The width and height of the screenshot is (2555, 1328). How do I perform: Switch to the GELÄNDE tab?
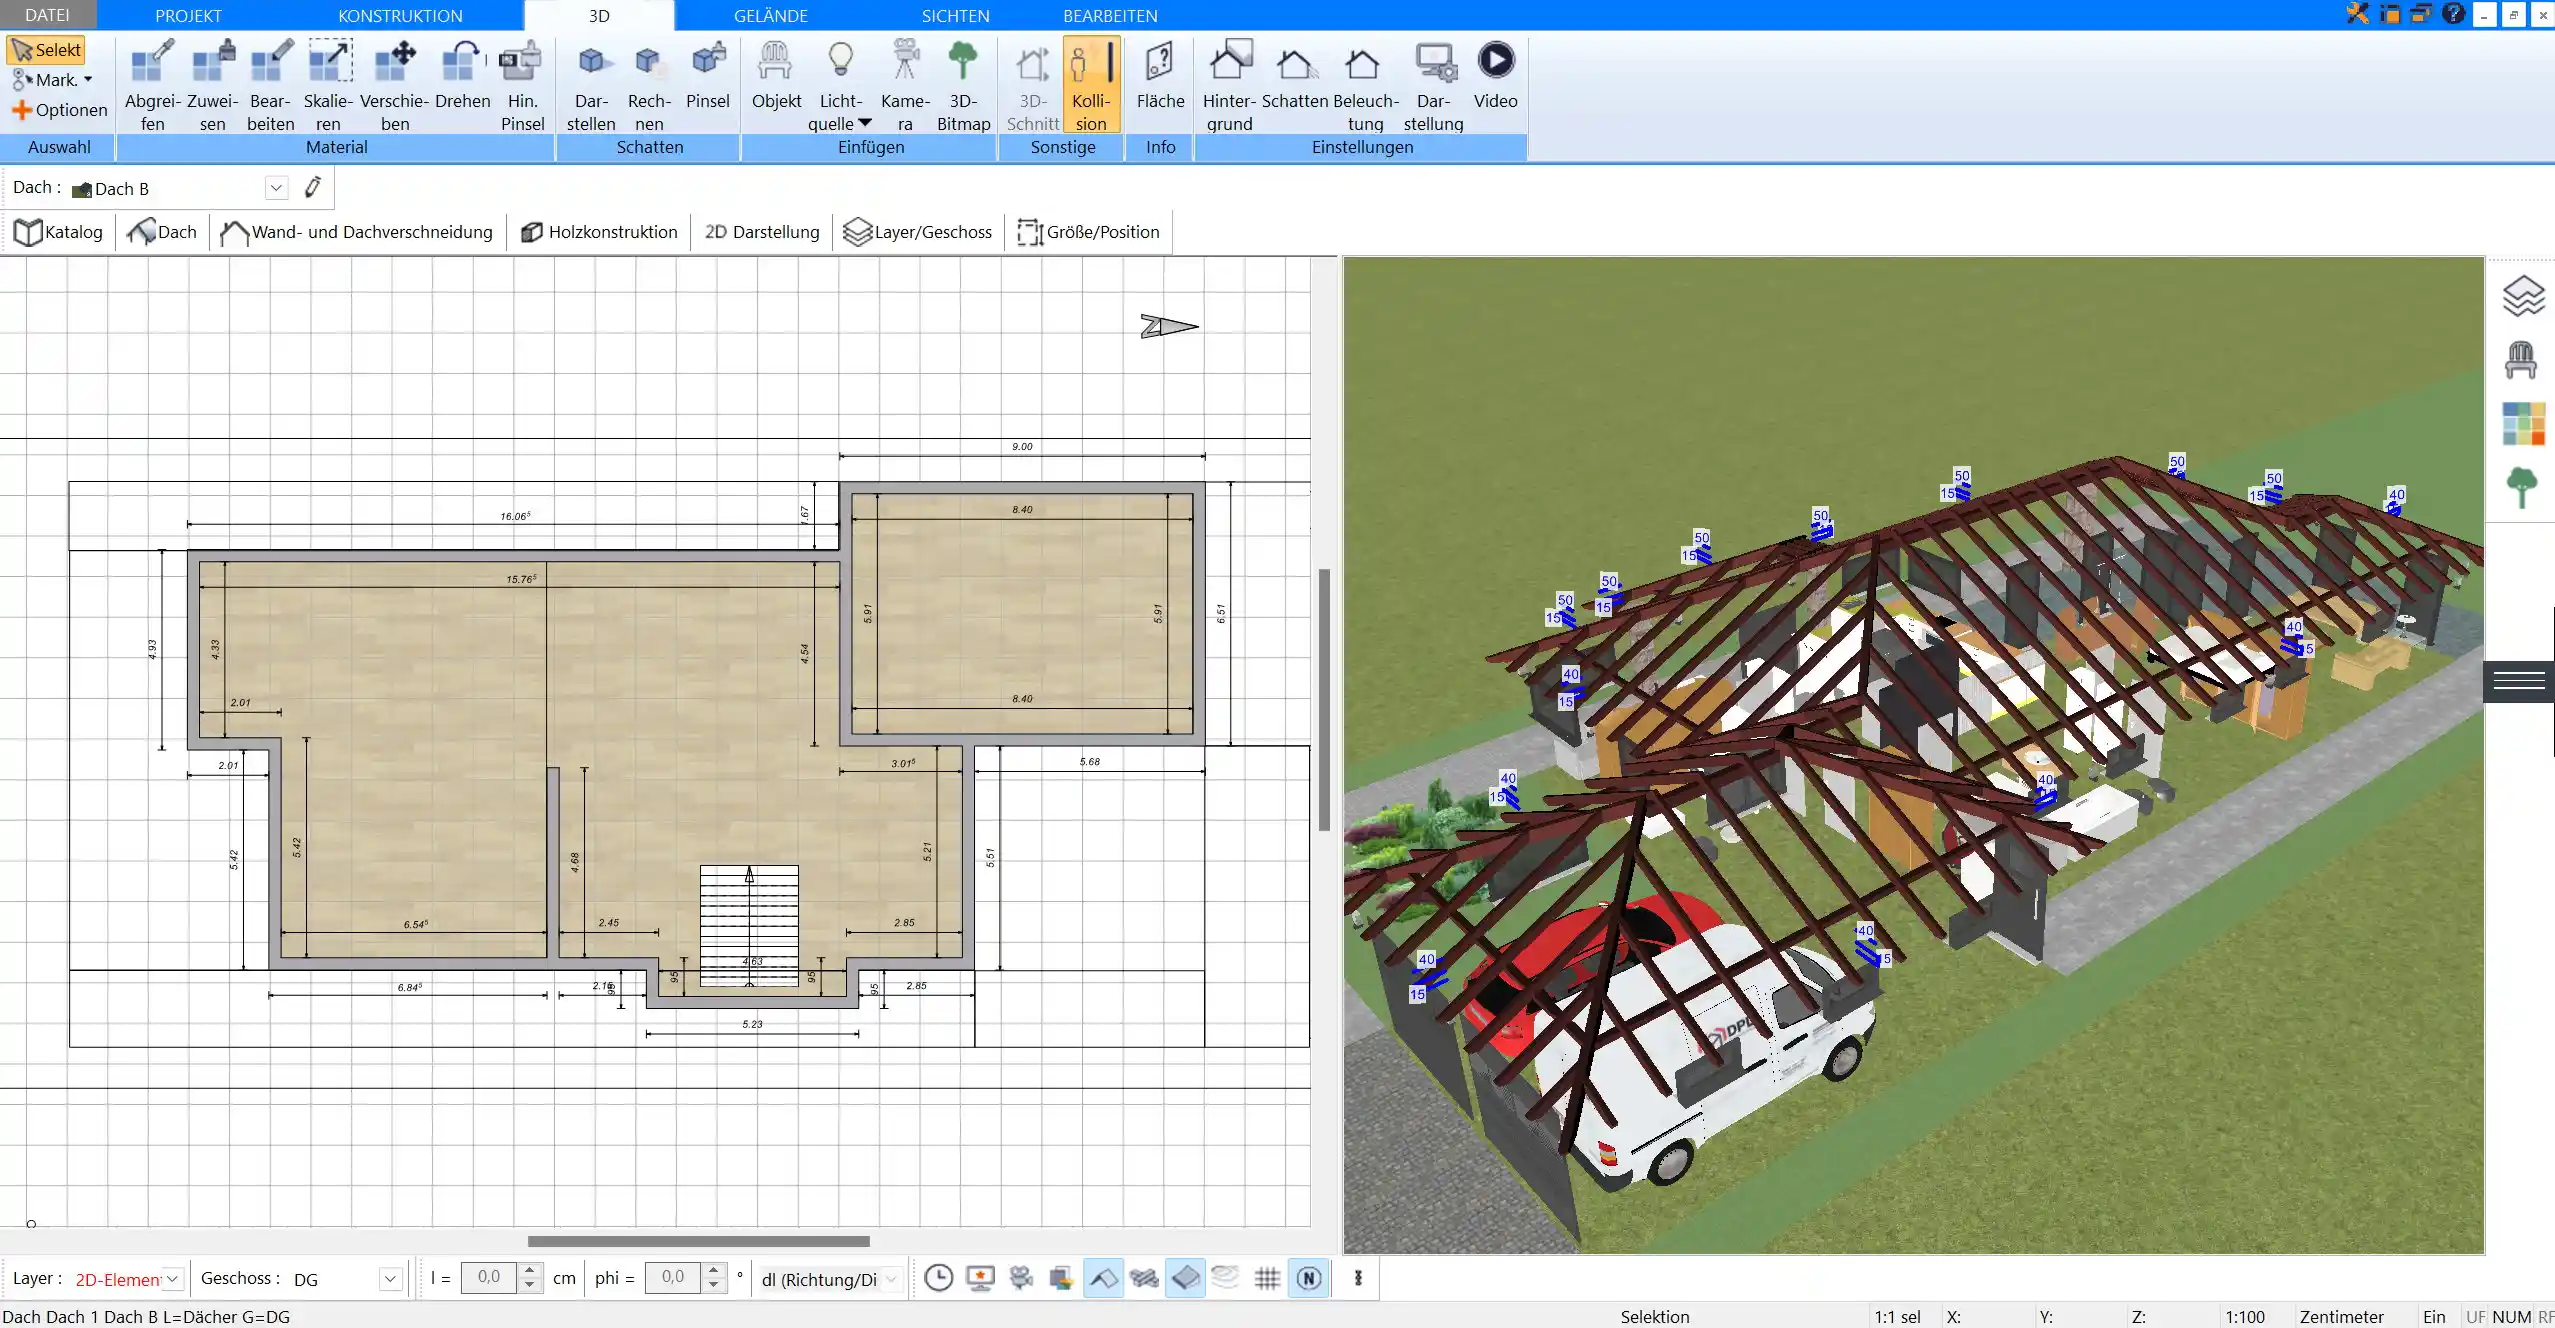pyautogui.click(x=770, y=15)
